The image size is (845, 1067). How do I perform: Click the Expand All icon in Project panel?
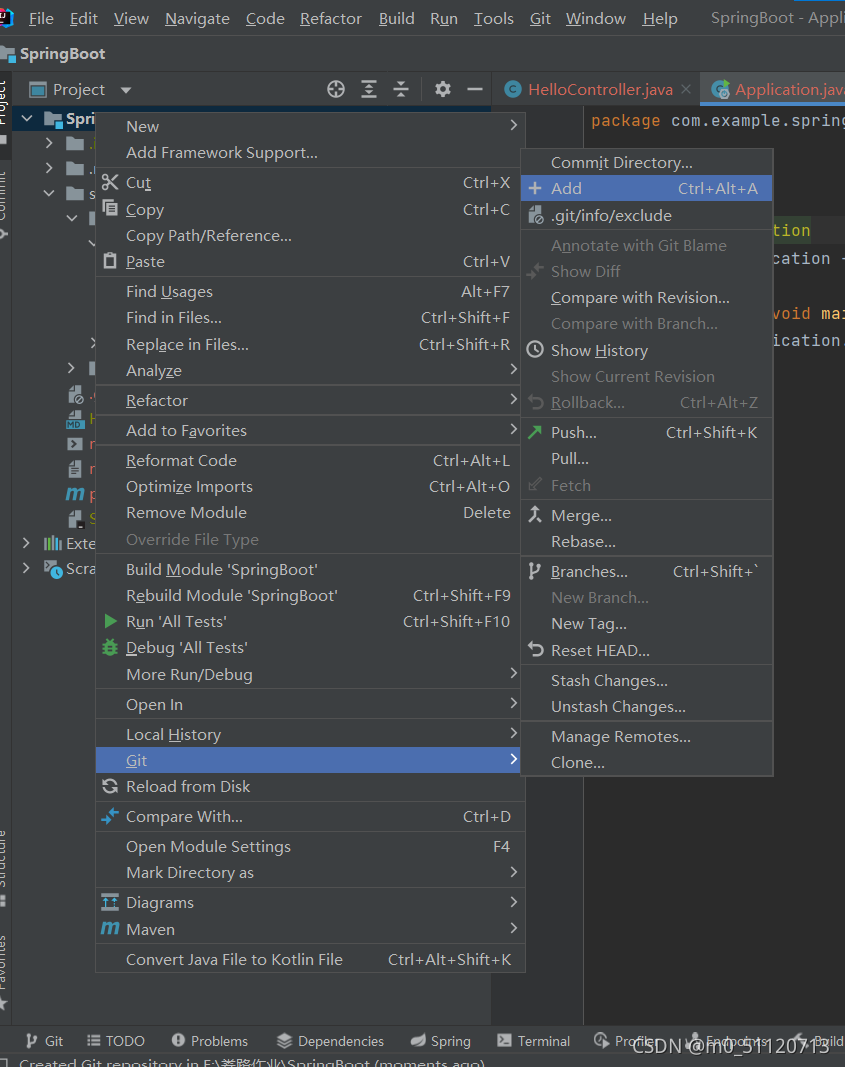click(x=369, y=89)
